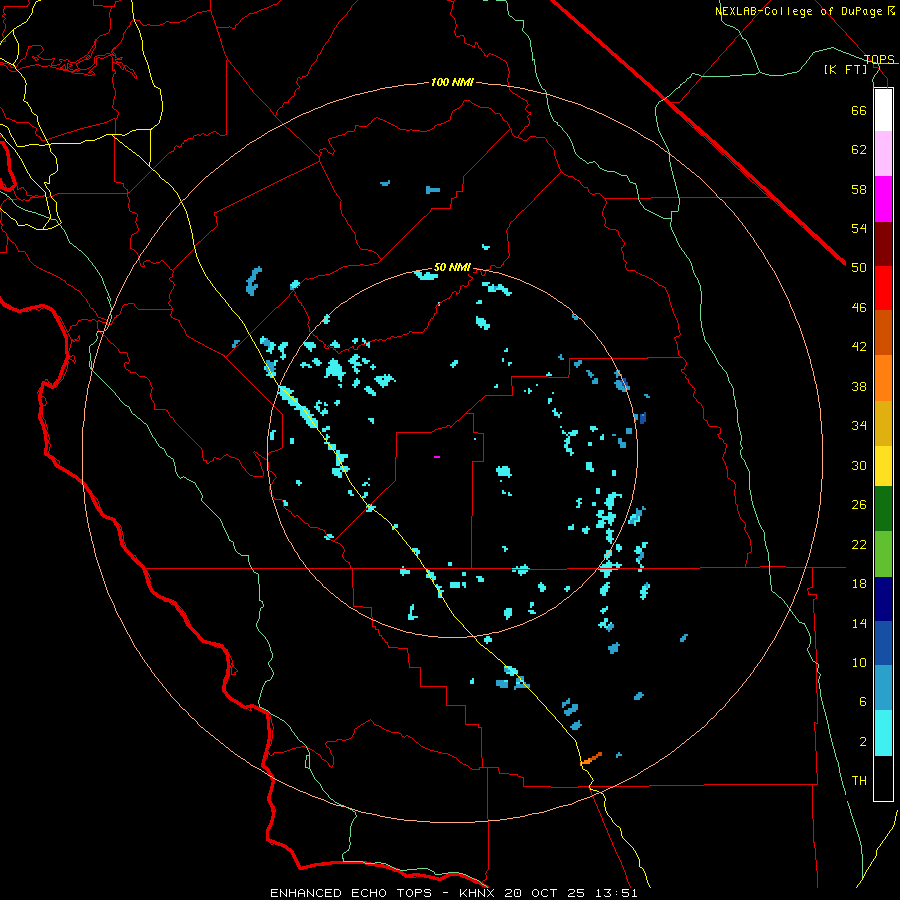Click the 46 value on the legend
Image resolution: width=900 pixels, height=900 pixels.
pos(859,307)
